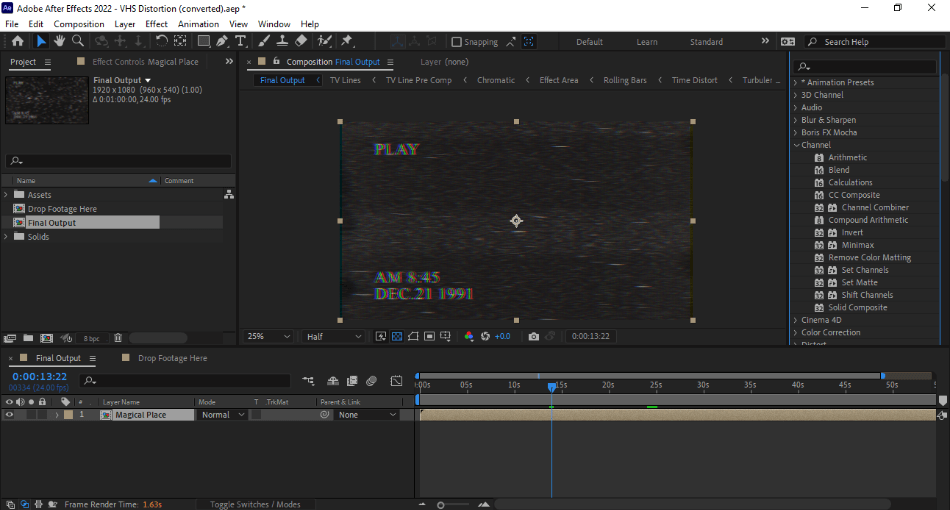Click the Final Output project thumbnail
The height and width of the screenshot is (510, 950).
coord(47,100)
